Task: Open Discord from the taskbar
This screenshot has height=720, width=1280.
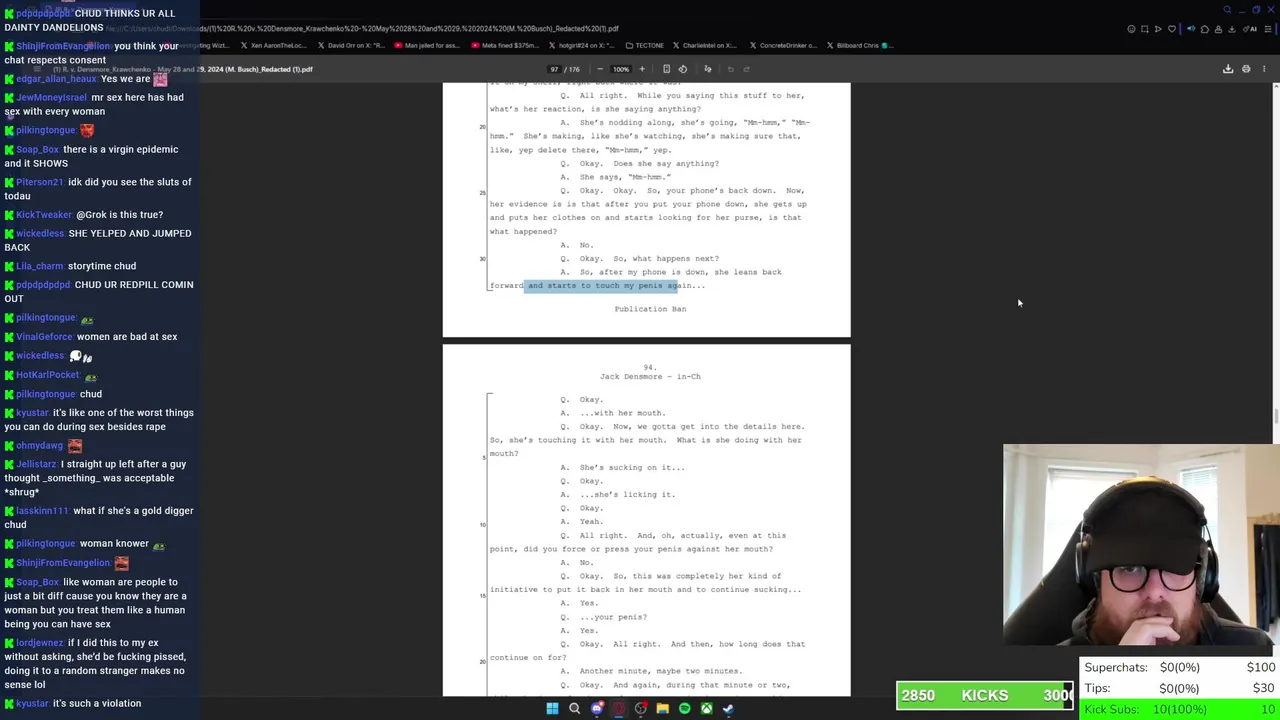Action: tap(597, 708)
